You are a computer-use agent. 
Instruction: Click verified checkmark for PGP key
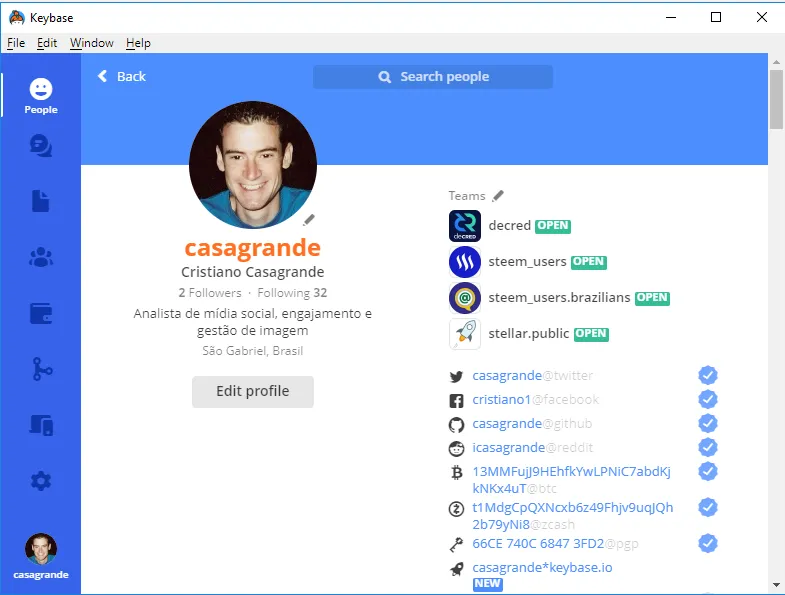point(708,543)
